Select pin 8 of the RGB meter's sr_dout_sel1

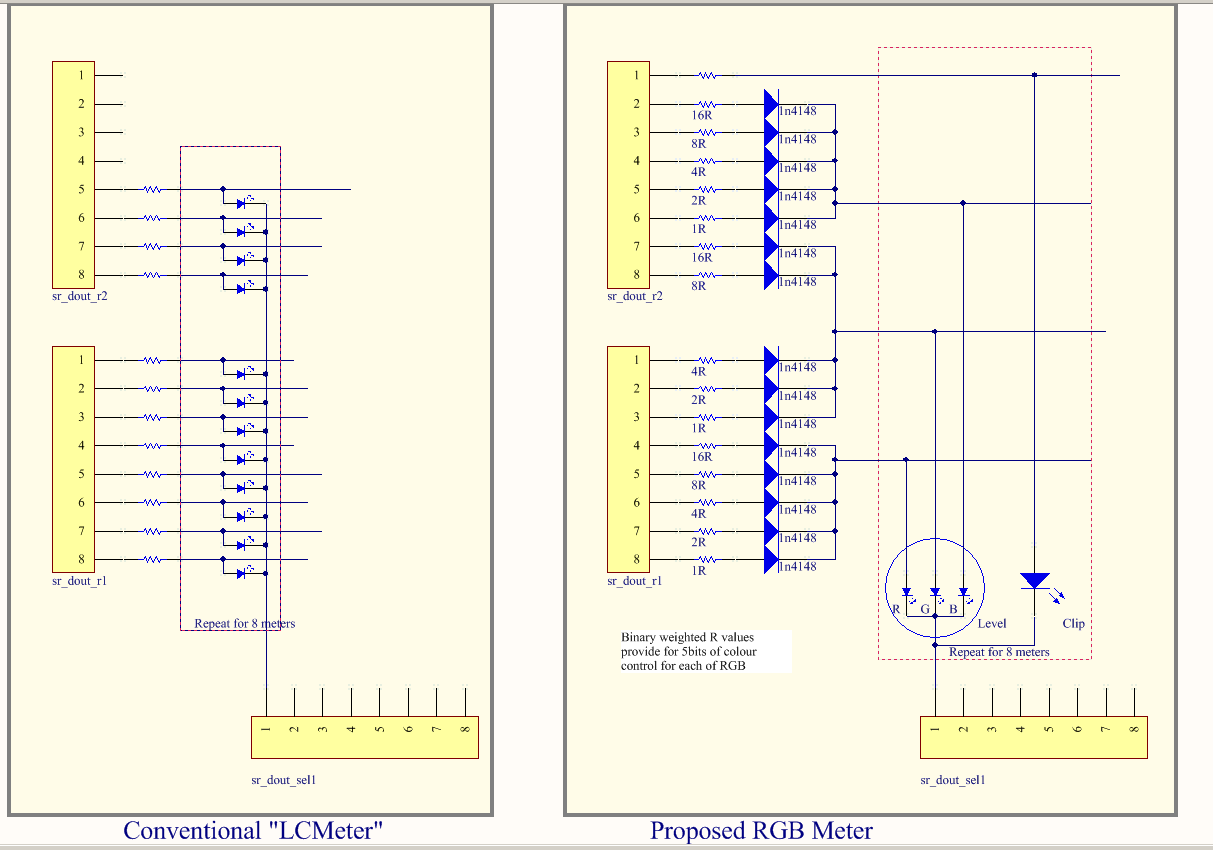coord(1134,730)
